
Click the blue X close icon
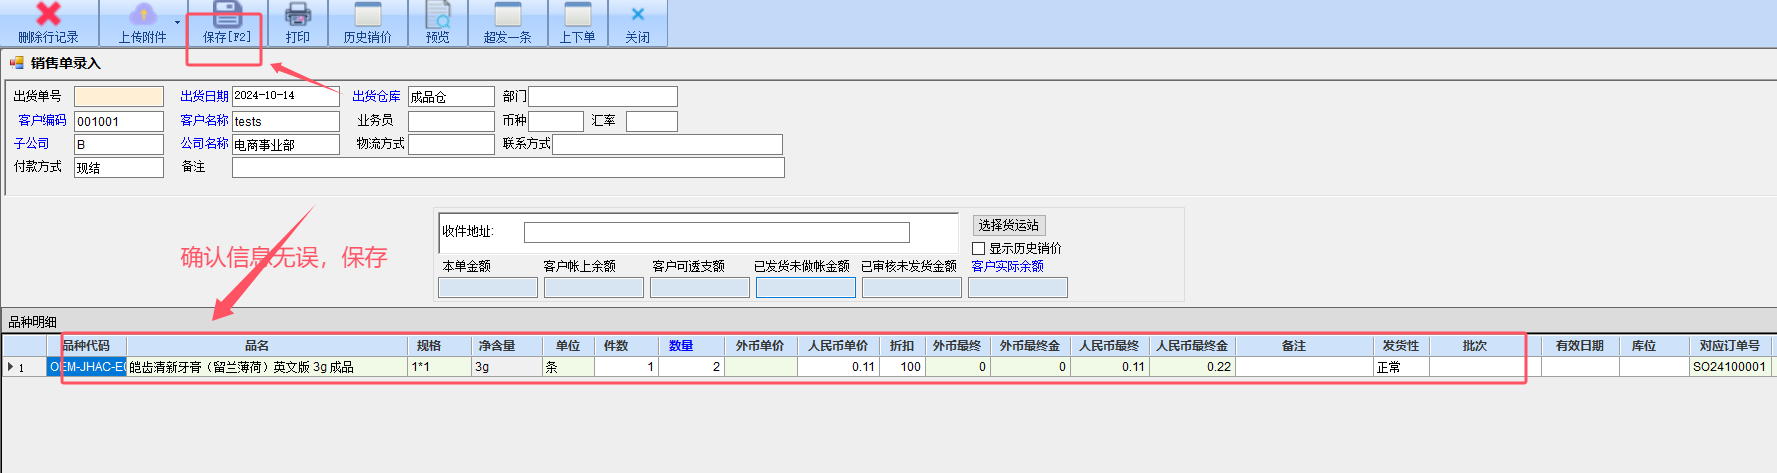pos(638,15)
